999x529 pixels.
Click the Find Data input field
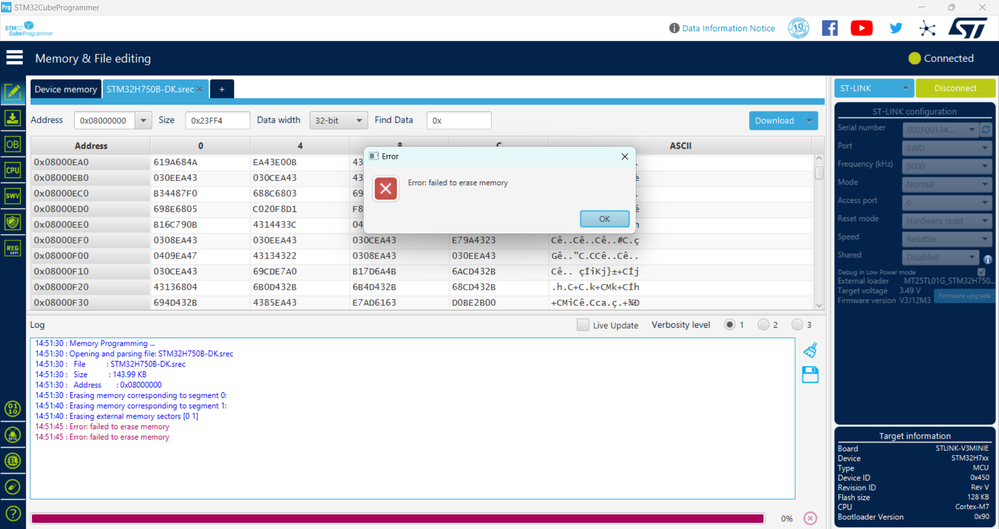[459, 120]
